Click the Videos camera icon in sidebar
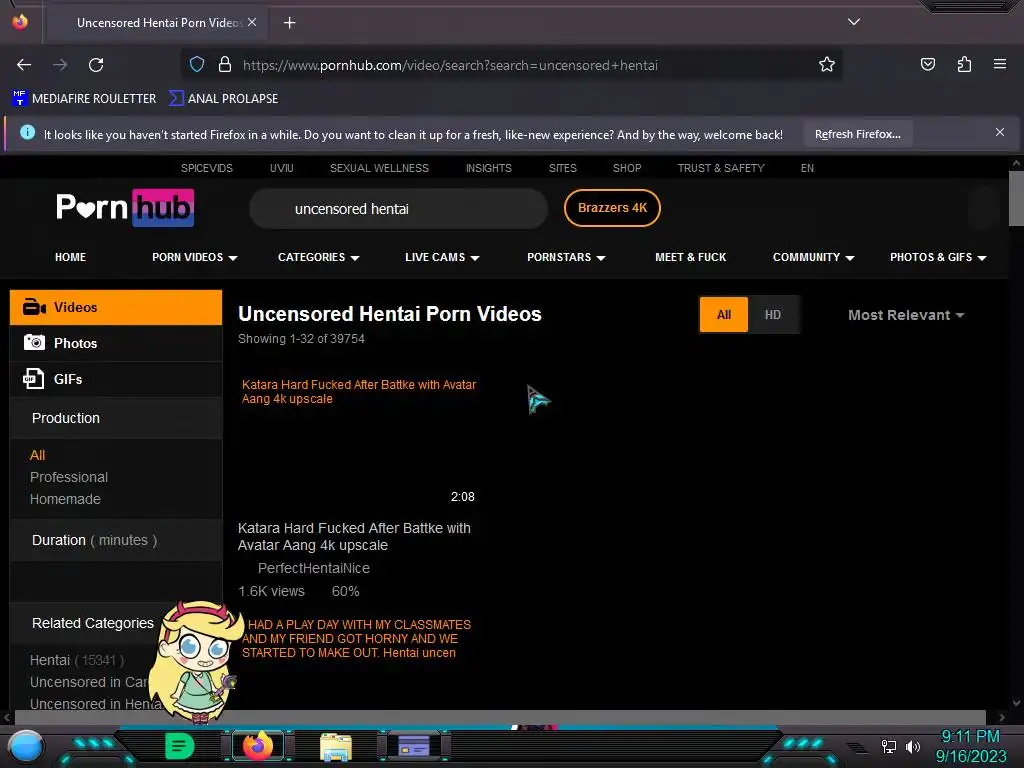 coord(34,307)
